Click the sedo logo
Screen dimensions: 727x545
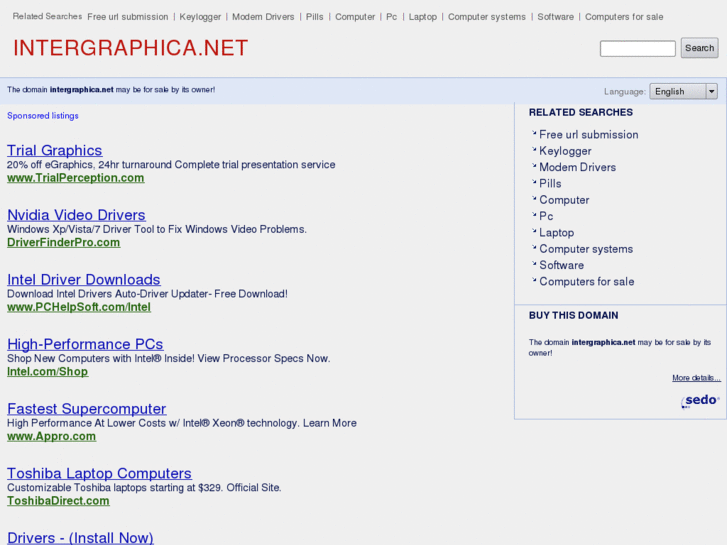click(700, 401)
